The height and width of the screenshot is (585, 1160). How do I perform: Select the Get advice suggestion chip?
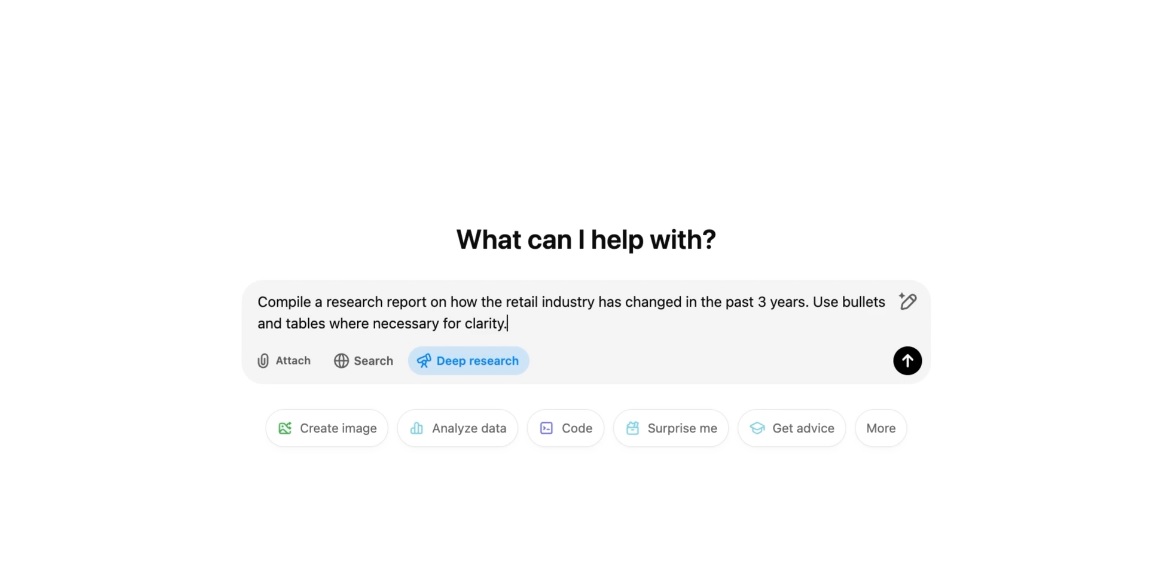coord(792,428)
